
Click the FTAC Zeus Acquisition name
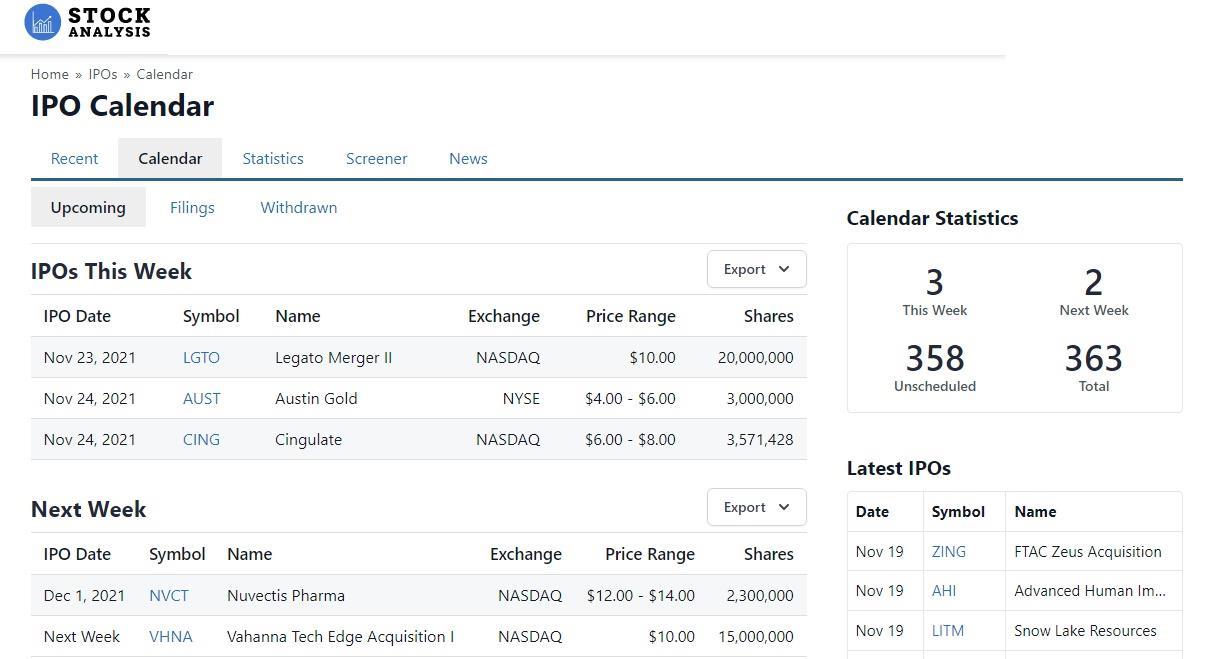pos(1088,551)
